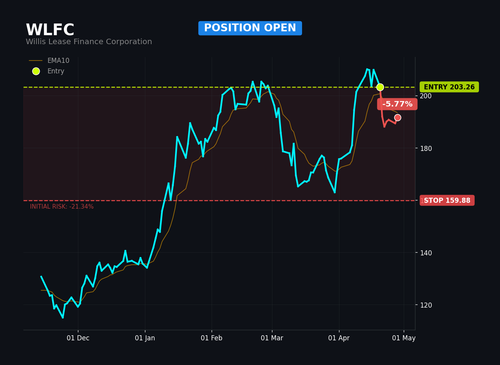Click the ENTRY 203.26 price label
Screen dimensions: 500x365
click(x=449, y=87)
